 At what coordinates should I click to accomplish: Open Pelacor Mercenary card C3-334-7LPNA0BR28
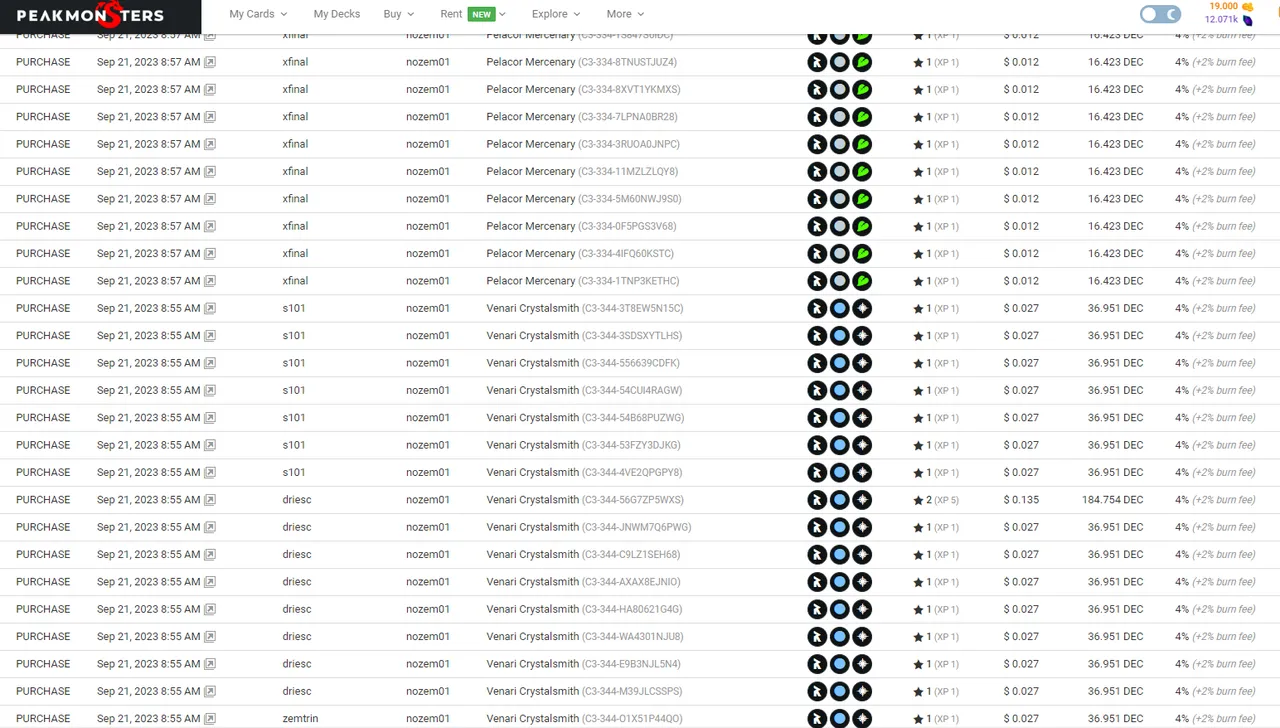click(x=582, y=117)
